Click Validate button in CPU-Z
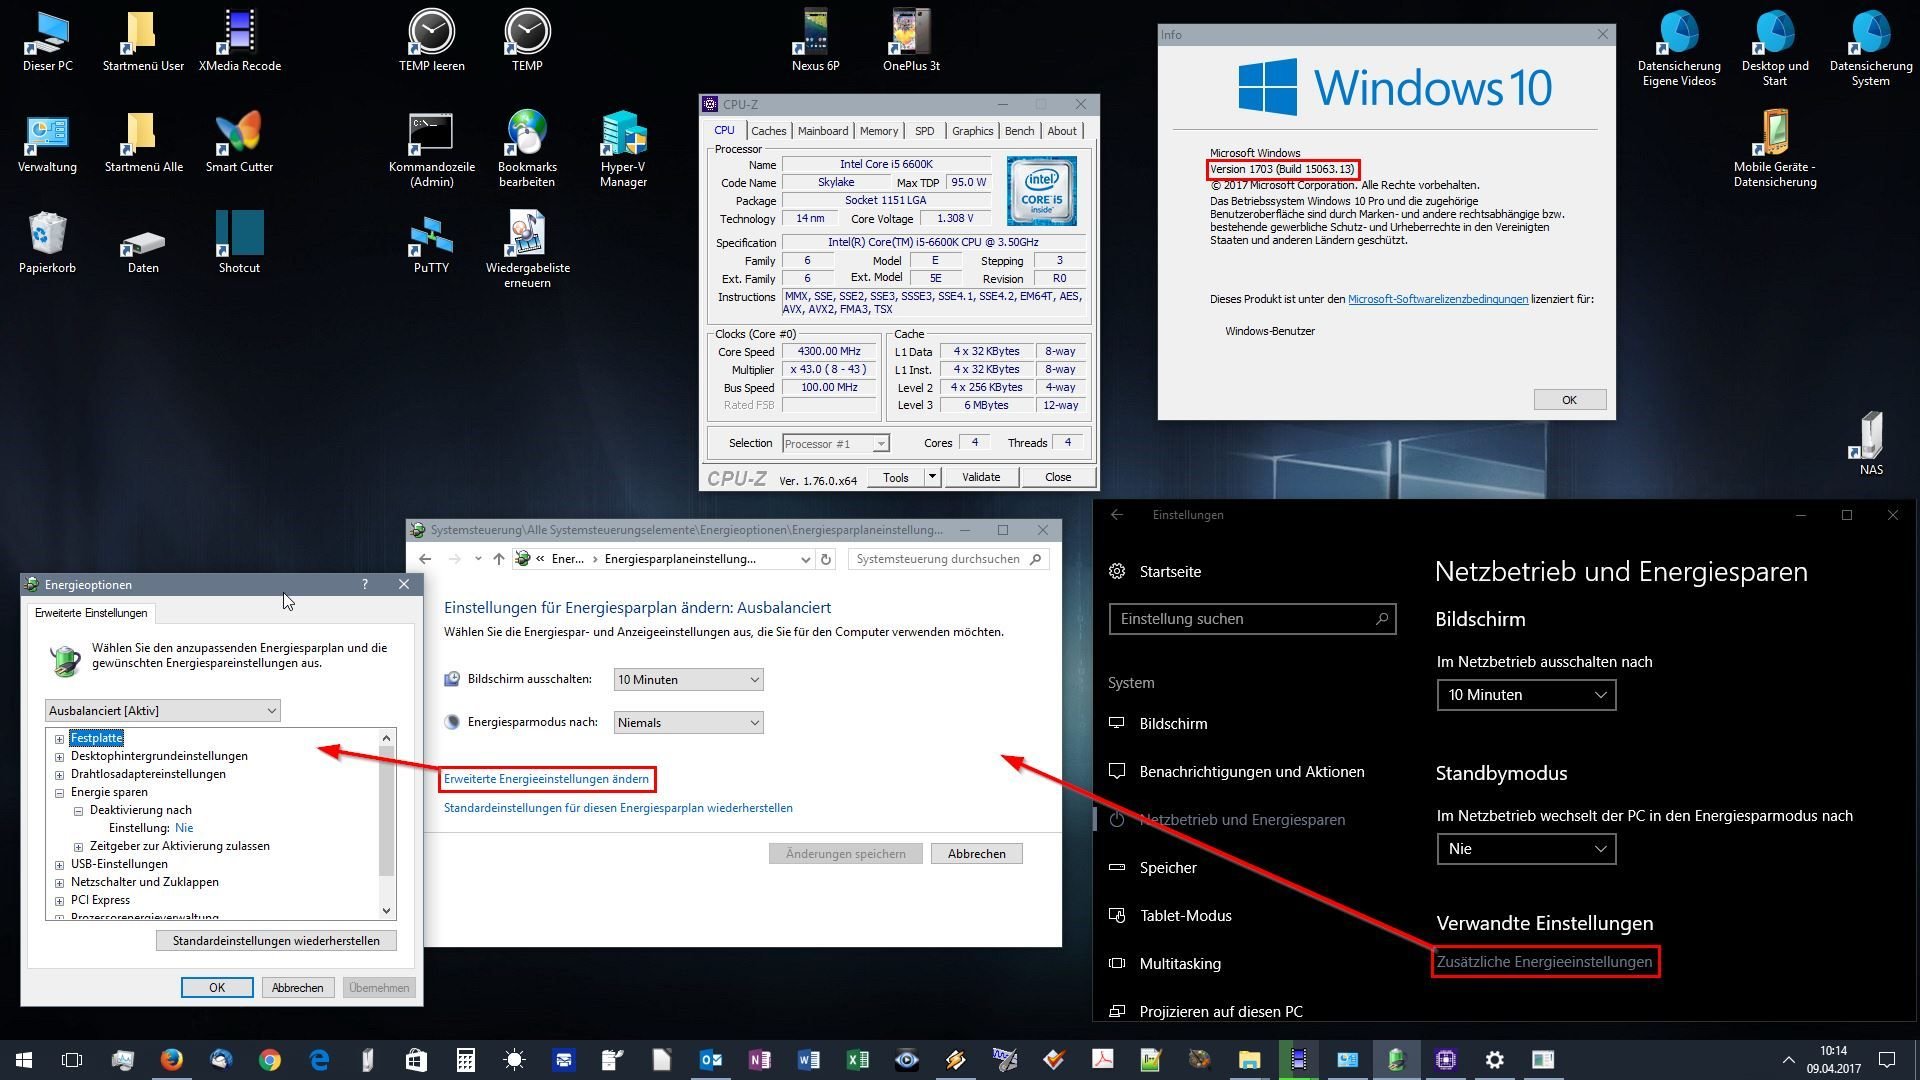This screenshot has width=1920, height=1080. (981, 477)
